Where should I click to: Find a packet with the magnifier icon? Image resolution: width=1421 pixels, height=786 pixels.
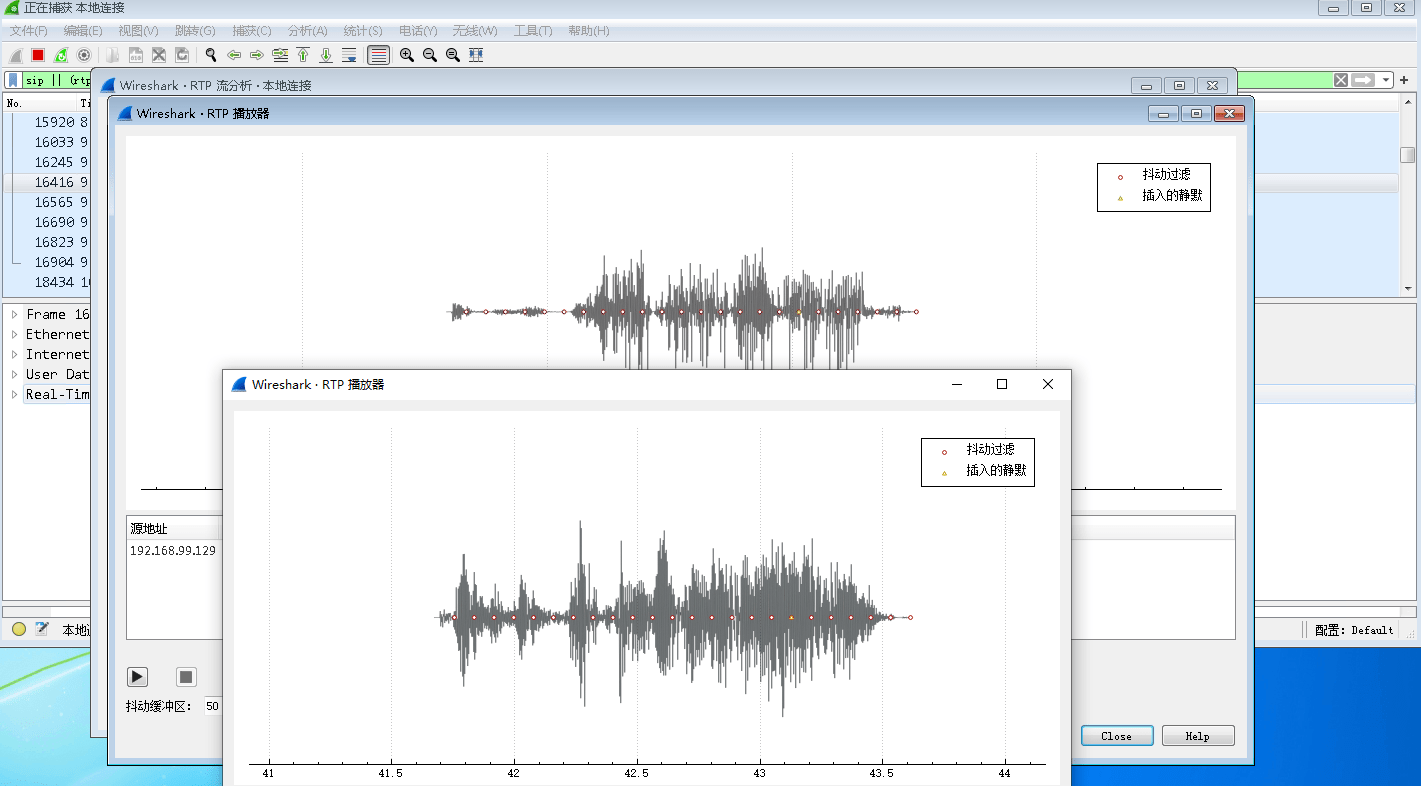coord(211,55)
